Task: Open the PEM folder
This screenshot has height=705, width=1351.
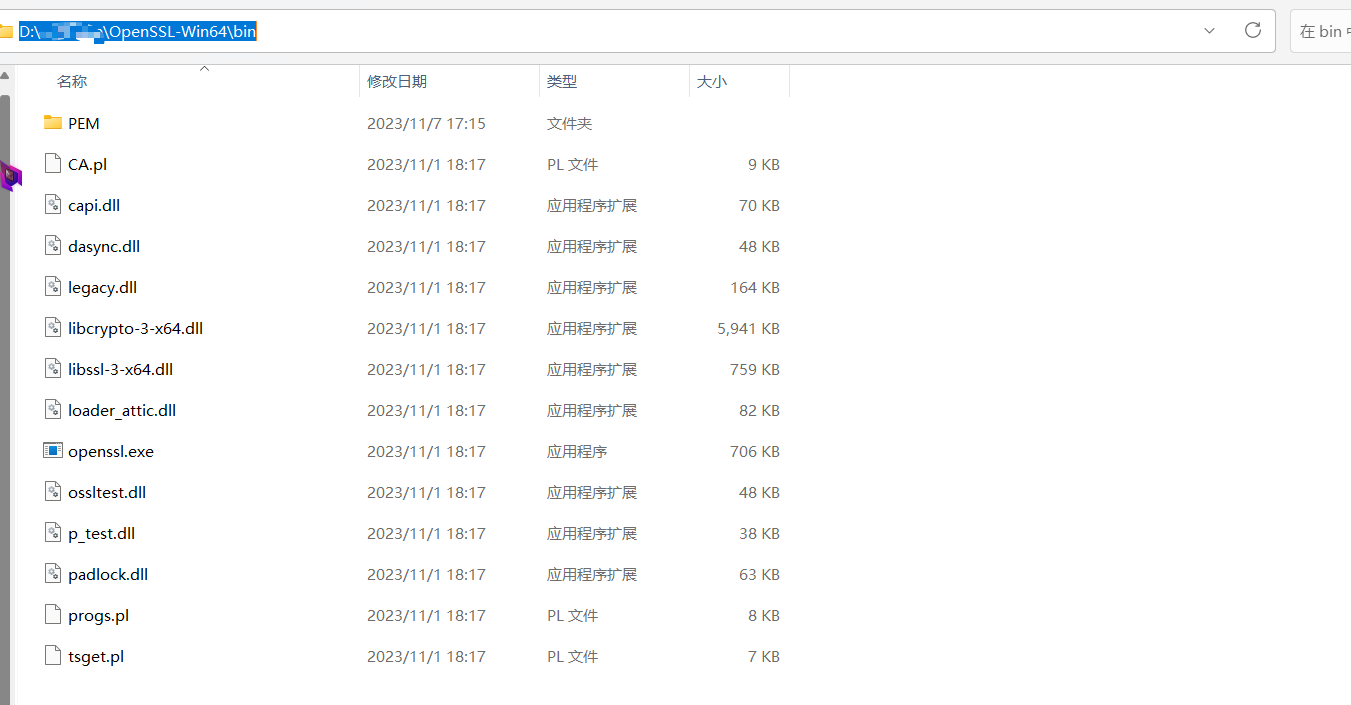Action: (x=85, y=122)
